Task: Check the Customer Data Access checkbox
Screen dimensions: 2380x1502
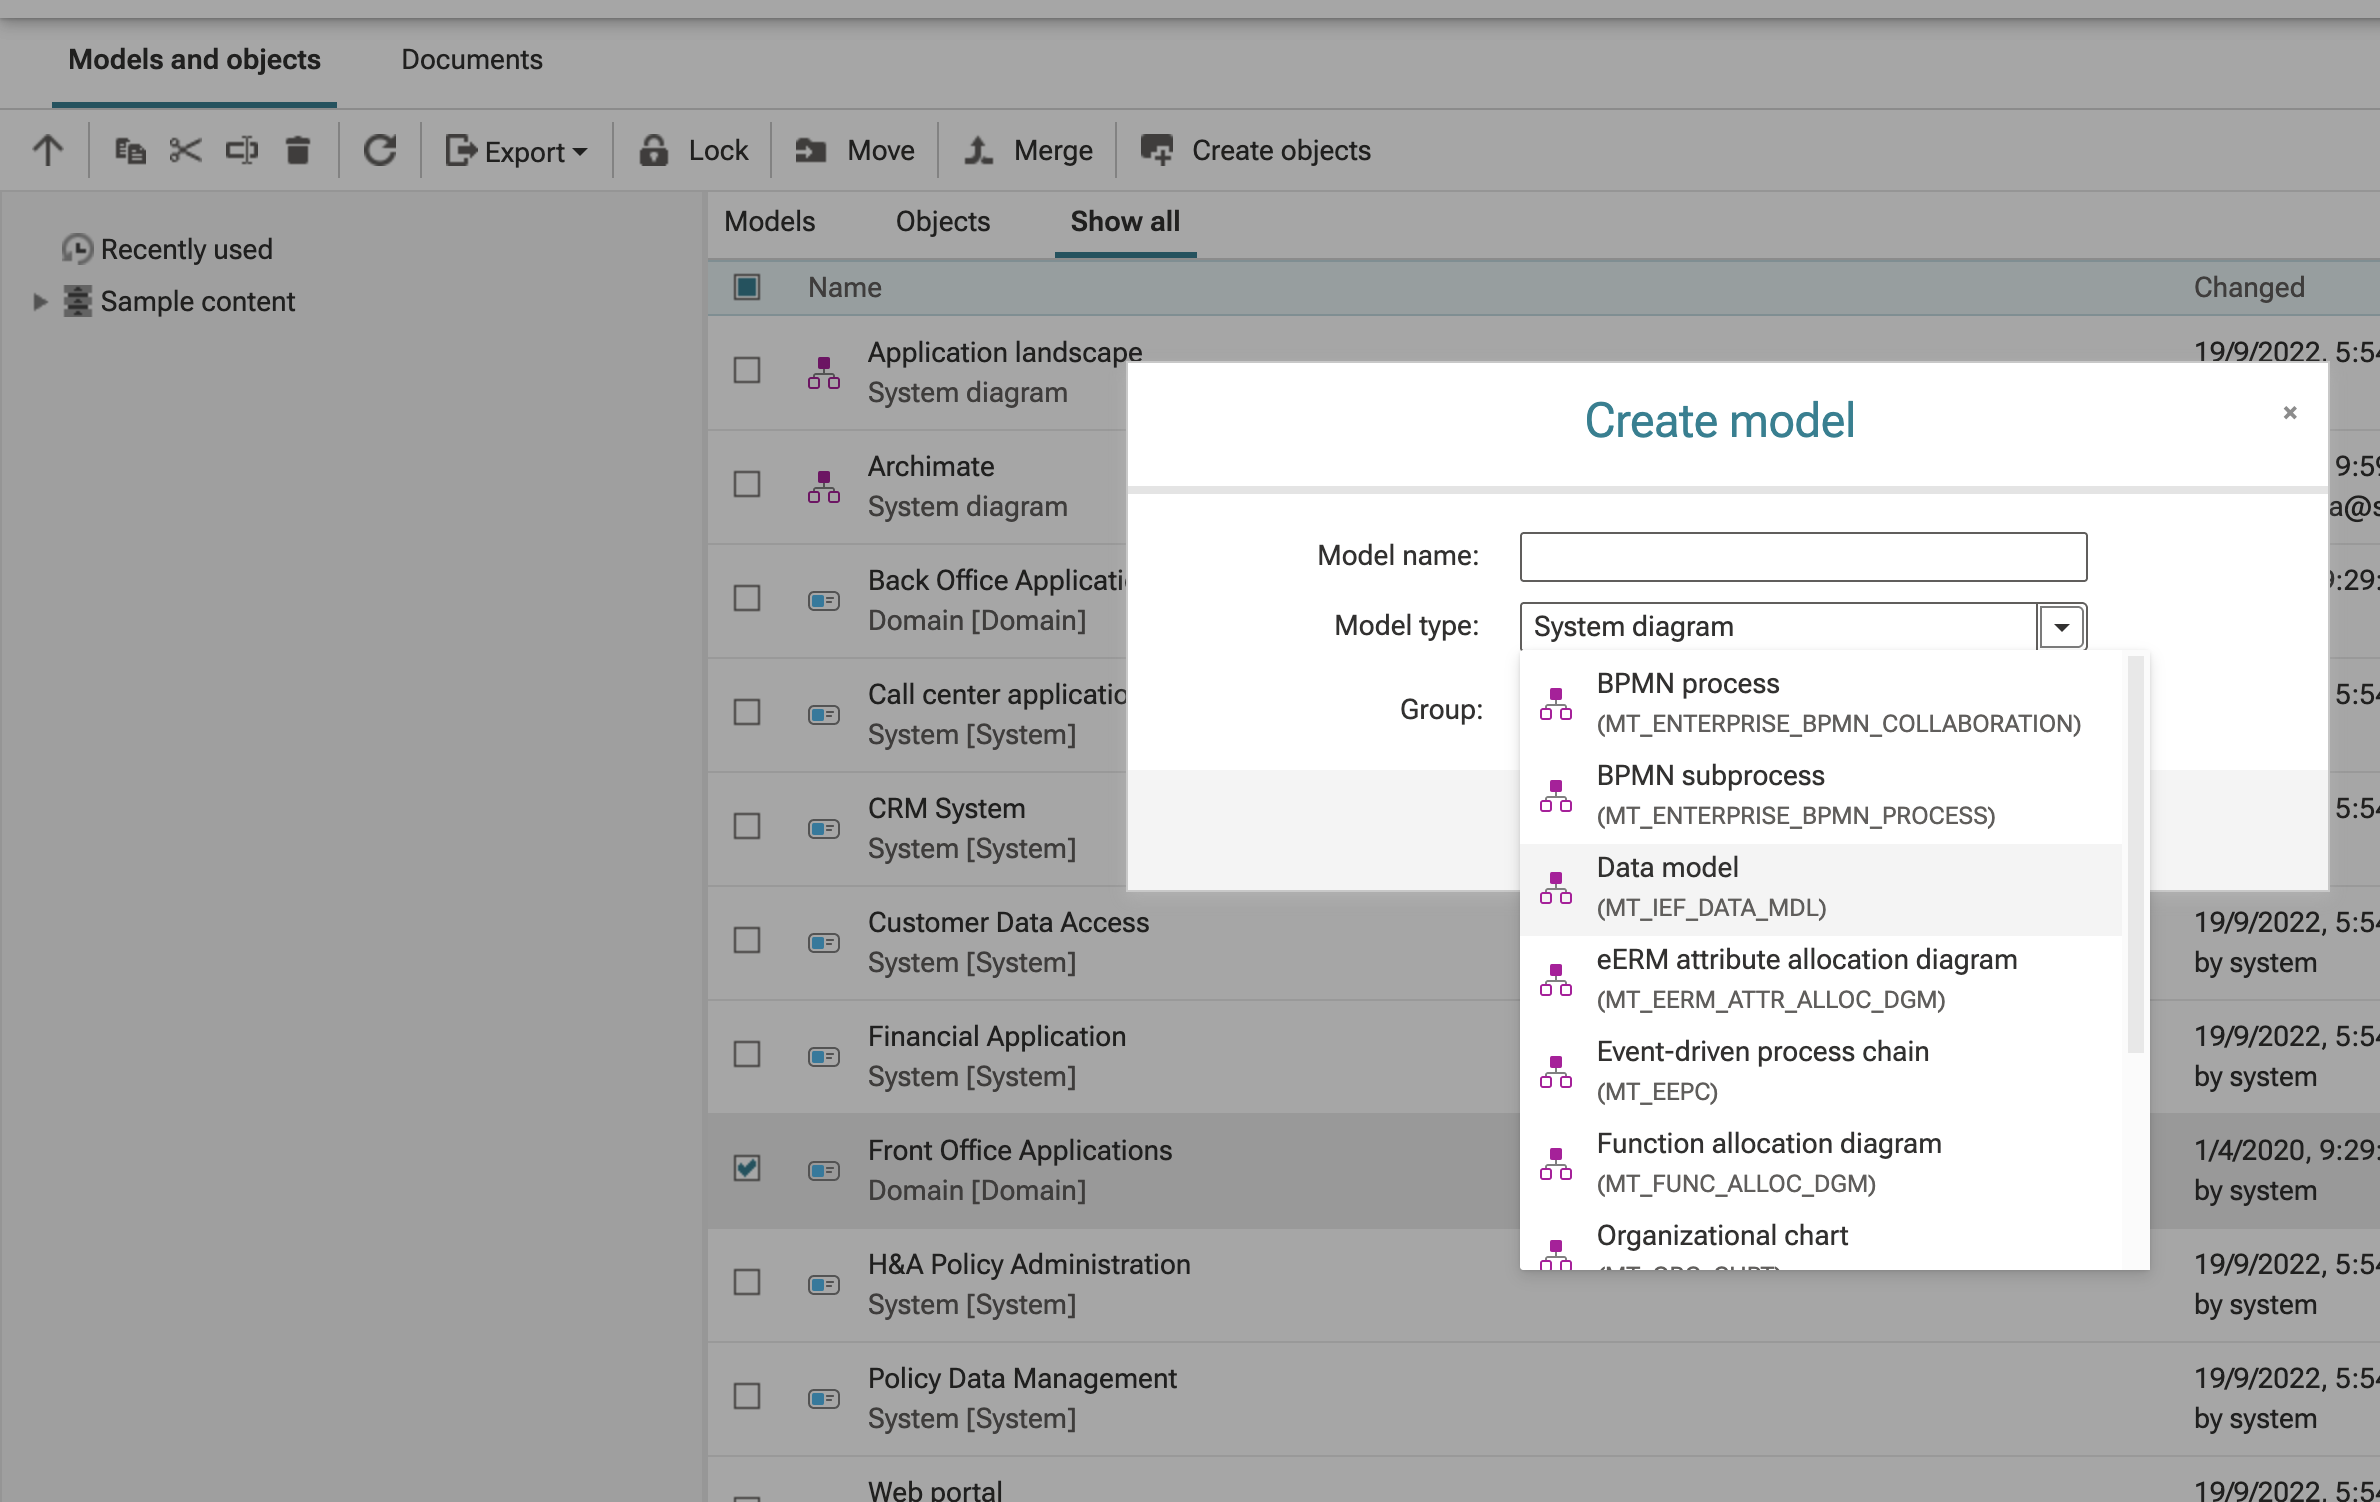Action: [x=747, y=940]
